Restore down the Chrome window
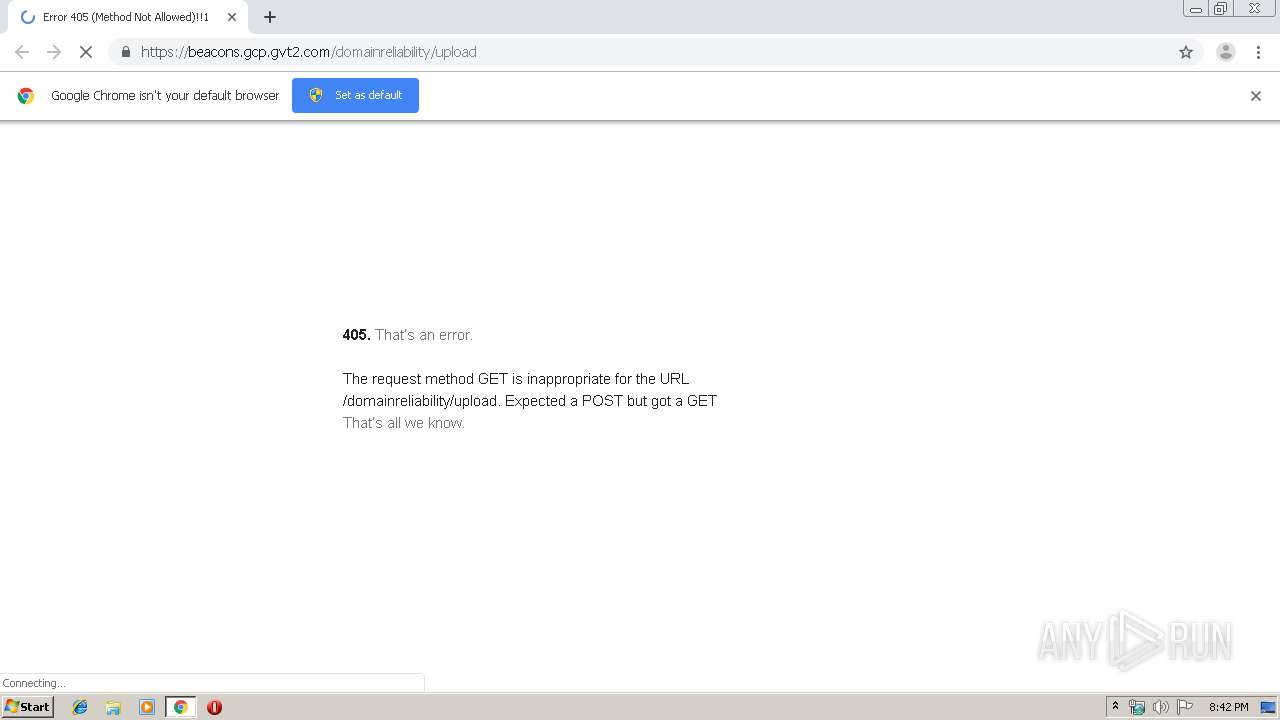 tap(1221, 9)
